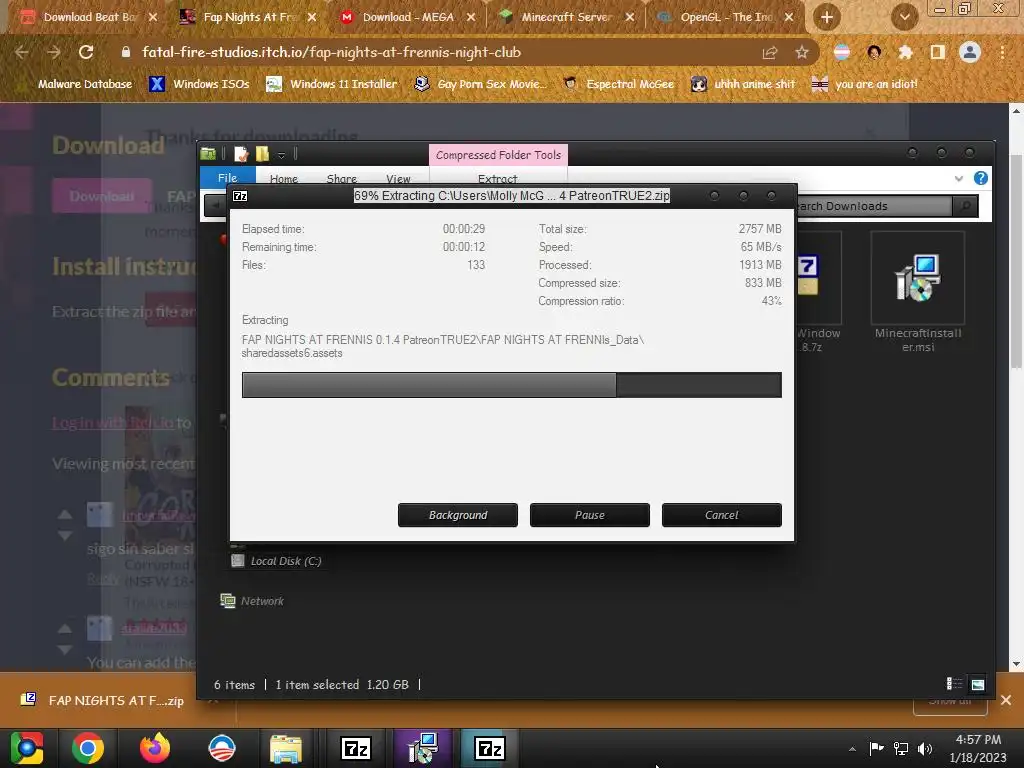Open network icon in system tray
The width and height of the screenshot is (1024, 768).
coord(901,749)
